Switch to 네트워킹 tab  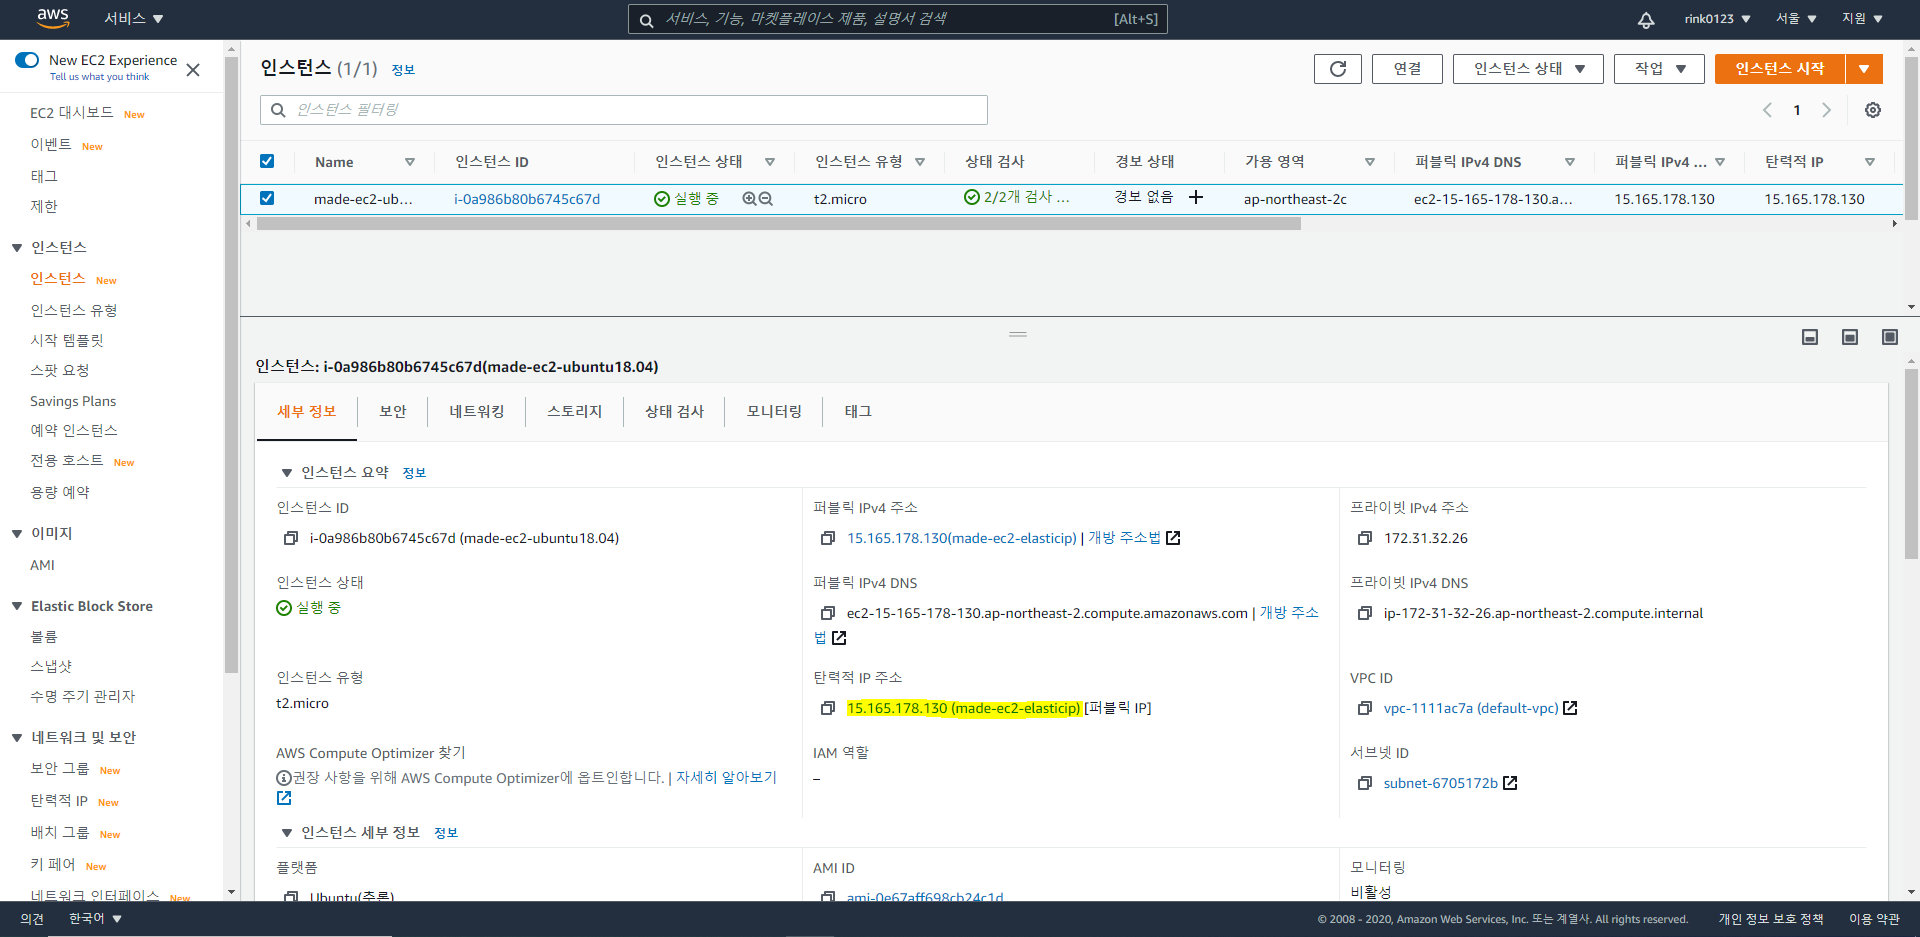coord(477,411)
